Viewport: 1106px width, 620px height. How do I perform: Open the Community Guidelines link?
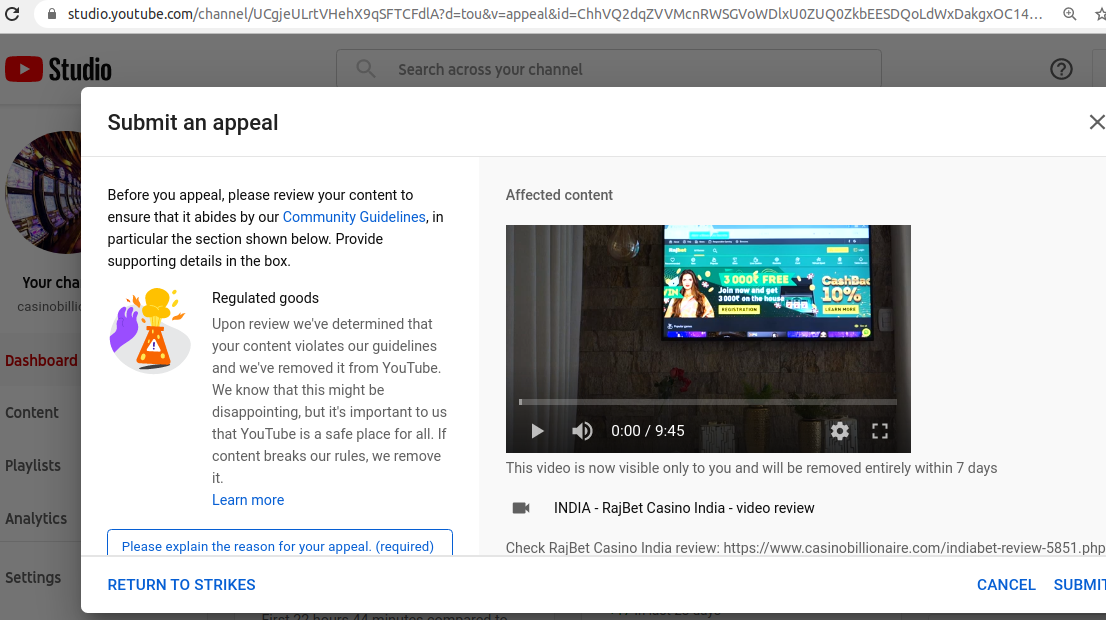point(354,217)
